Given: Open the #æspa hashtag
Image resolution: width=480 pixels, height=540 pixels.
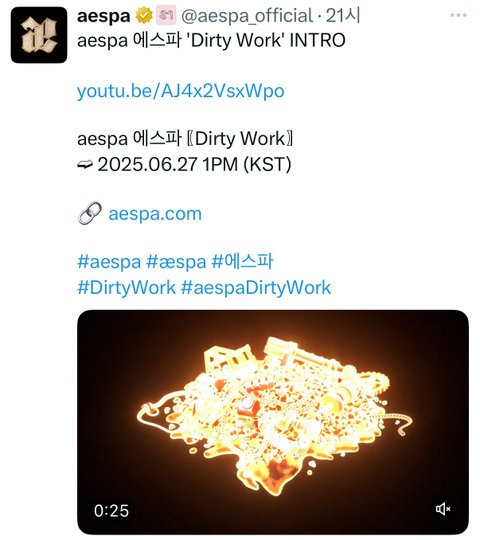Looking at the screenshot, I should [176, 261].
